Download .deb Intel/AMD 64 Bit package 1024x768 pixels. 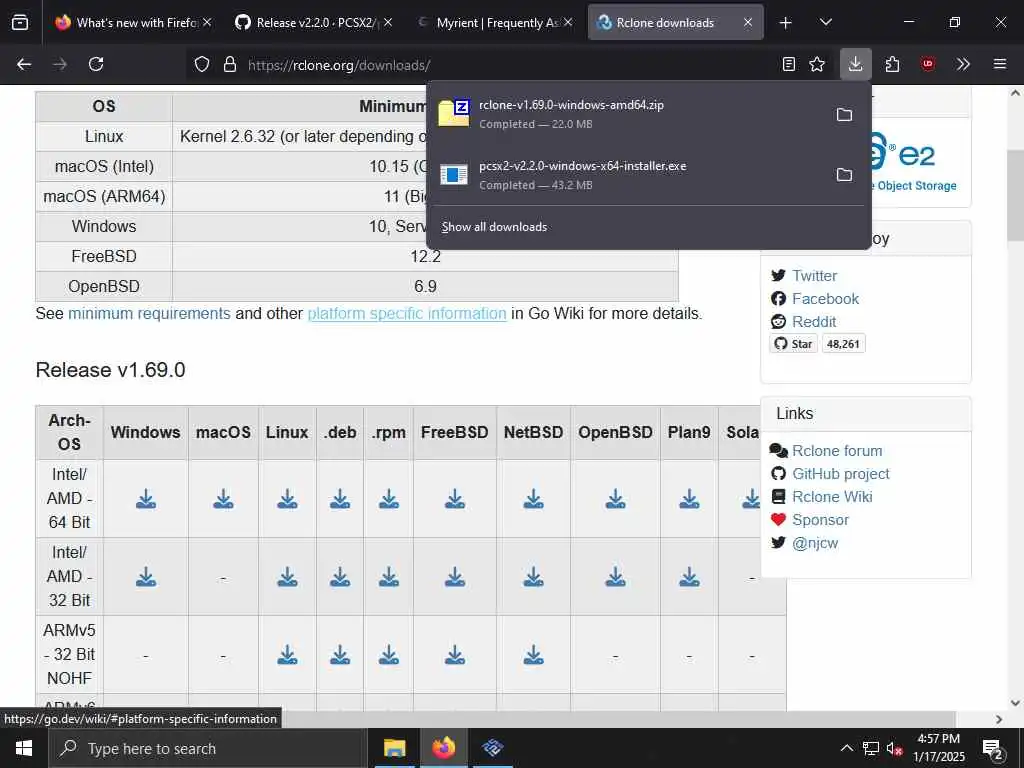(x=340, y=499)
